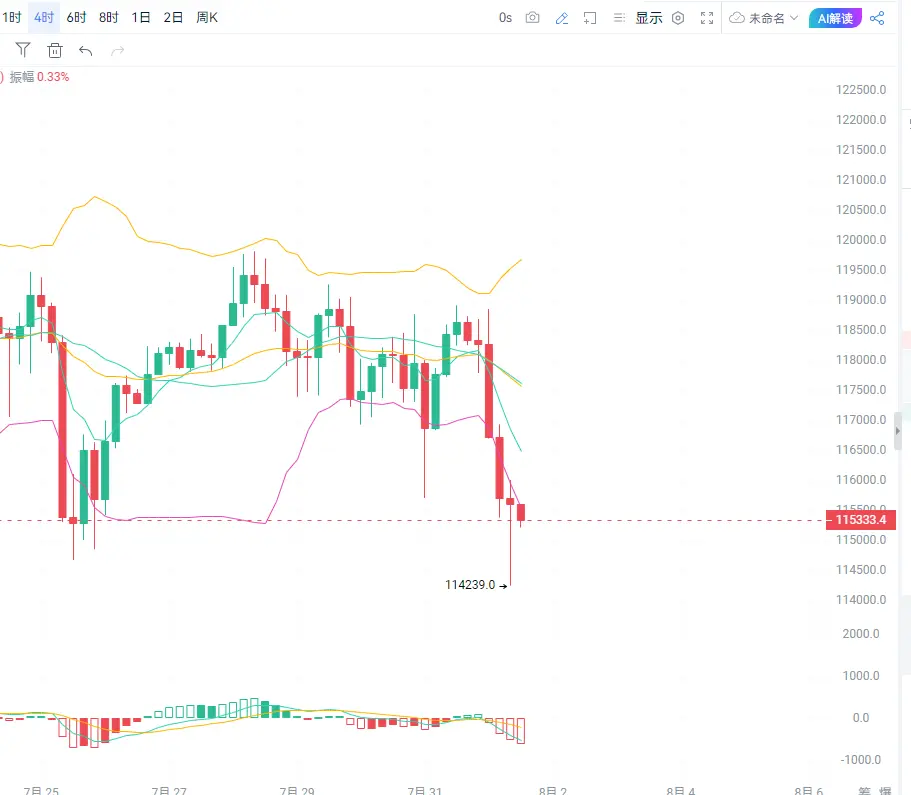The image size is (911, 795).
Task: Click the cloud icon beside 未命名
Action: coord(737,18)
